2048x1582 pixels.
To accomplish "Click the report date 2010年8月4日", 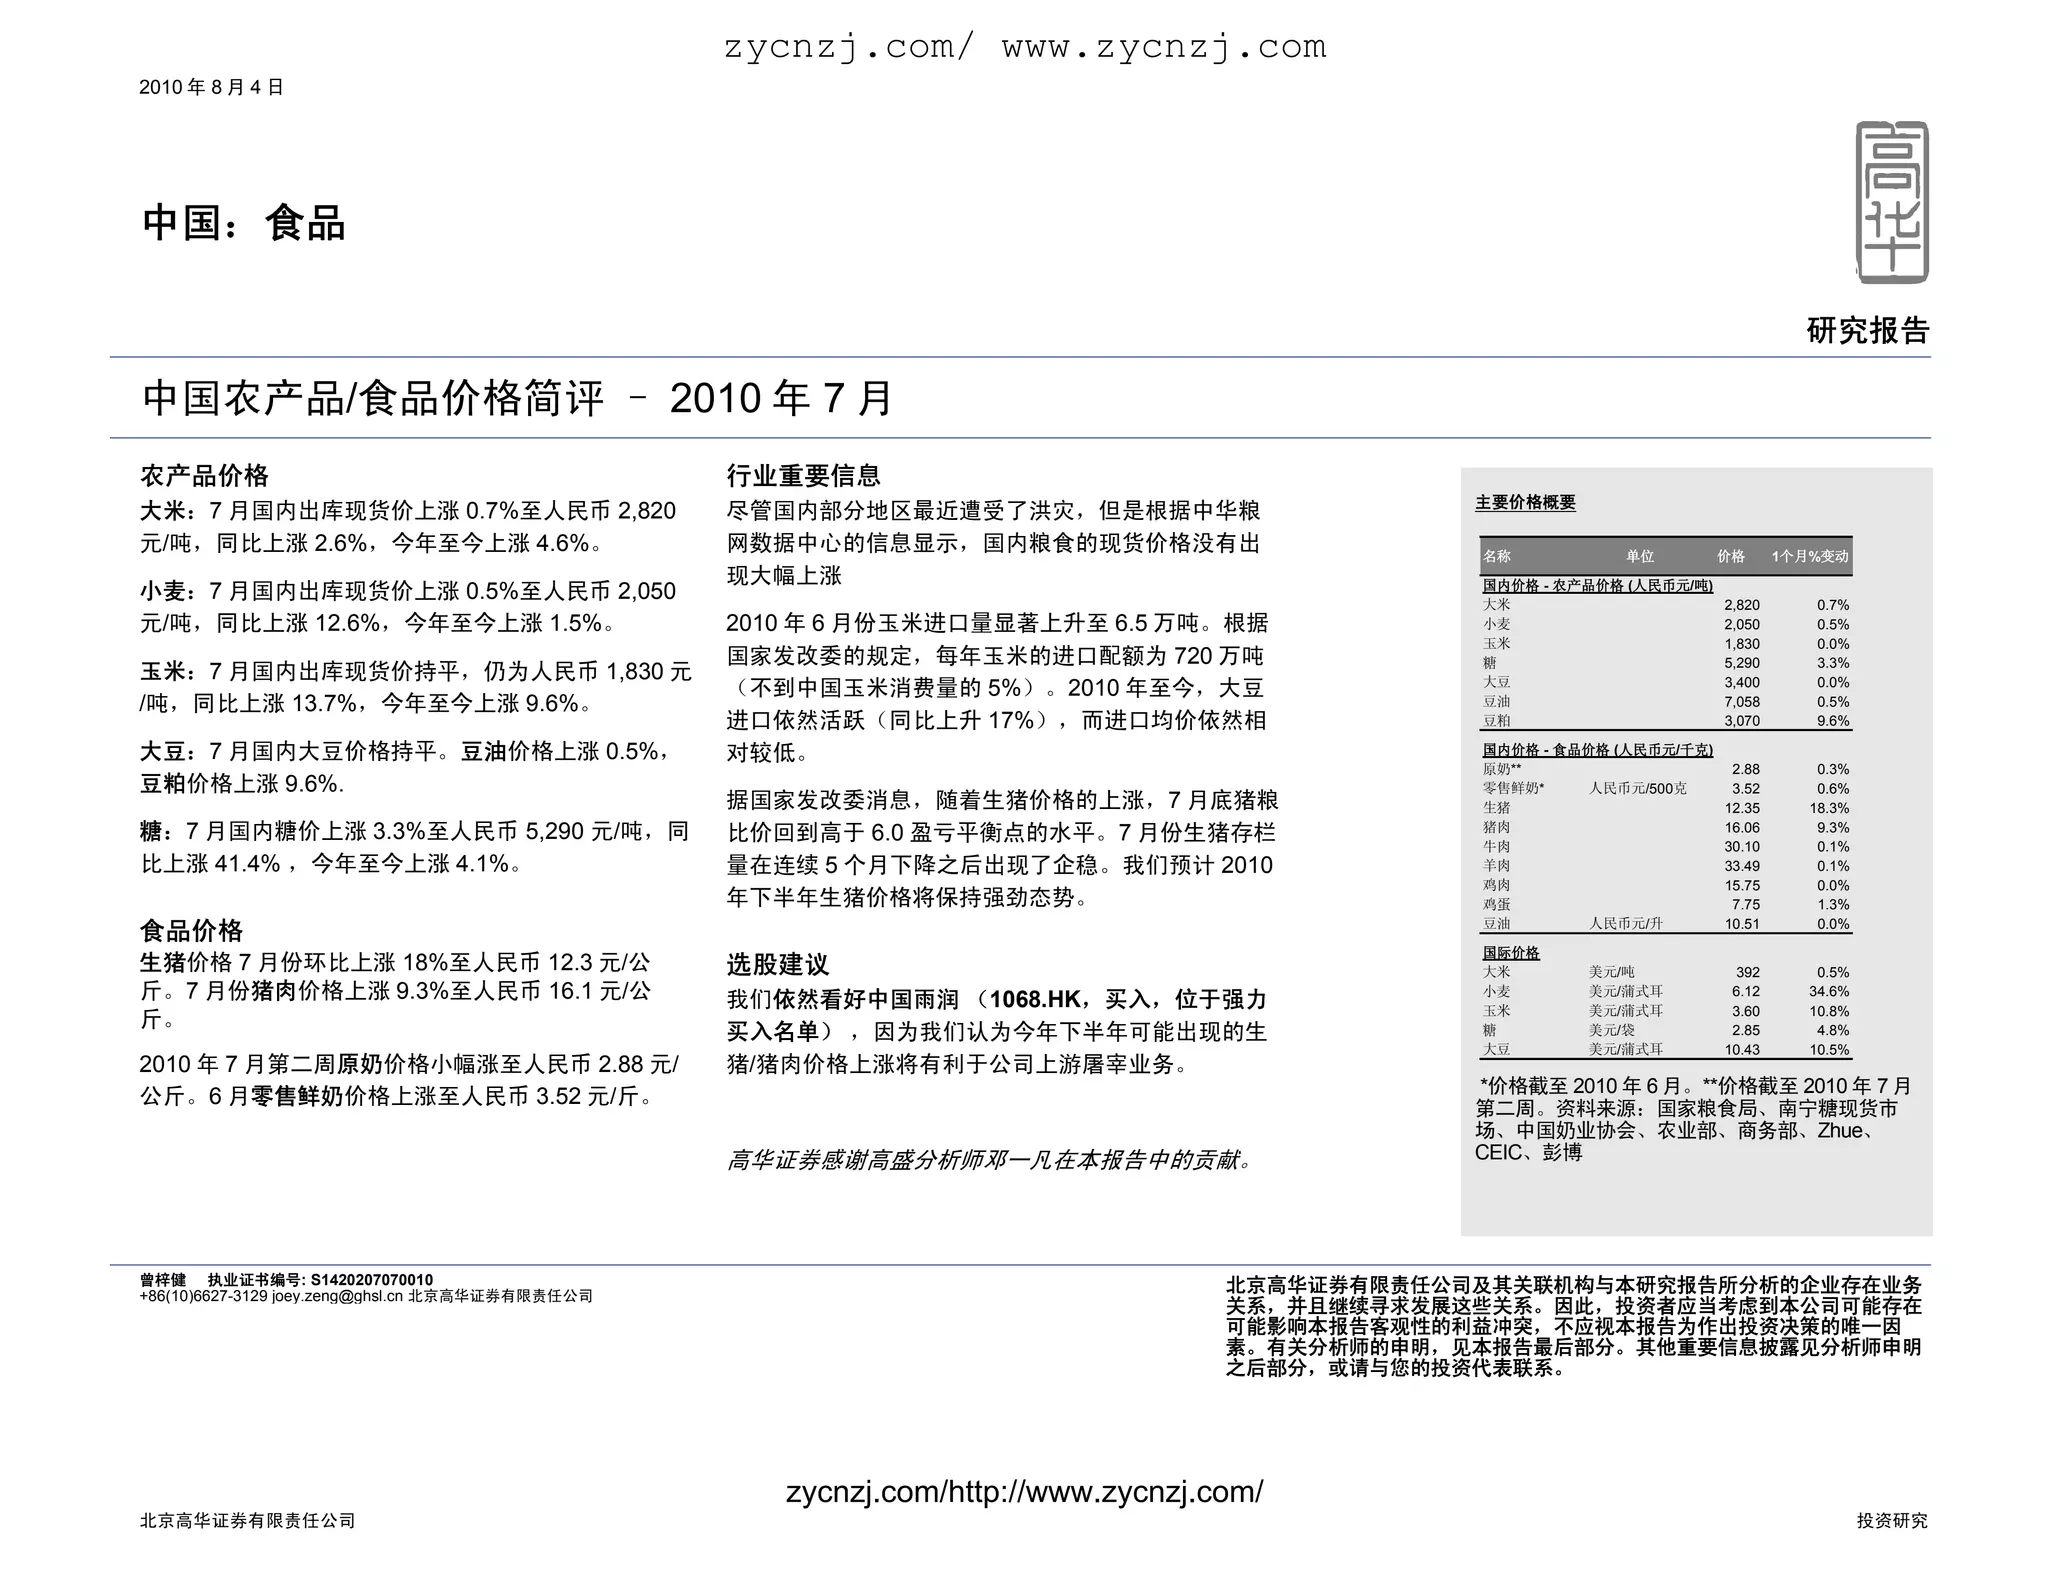I will 211,87.
